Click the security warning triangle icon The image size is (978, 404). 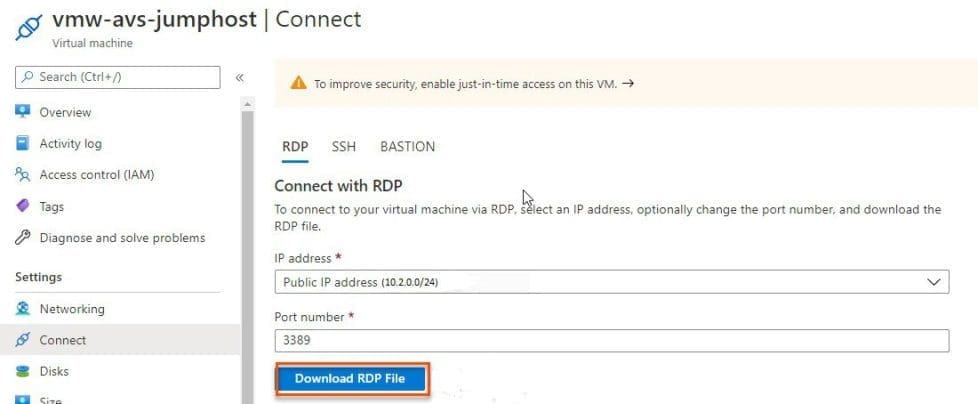pyautogui.click(x=298, y=84)
